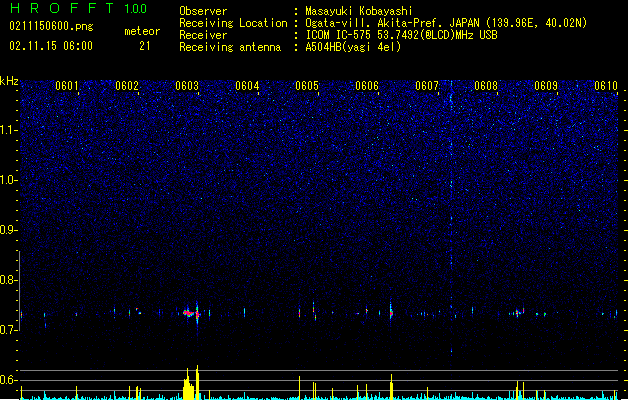Click the date stamp 02.11.15 06:00

[51, 46]
